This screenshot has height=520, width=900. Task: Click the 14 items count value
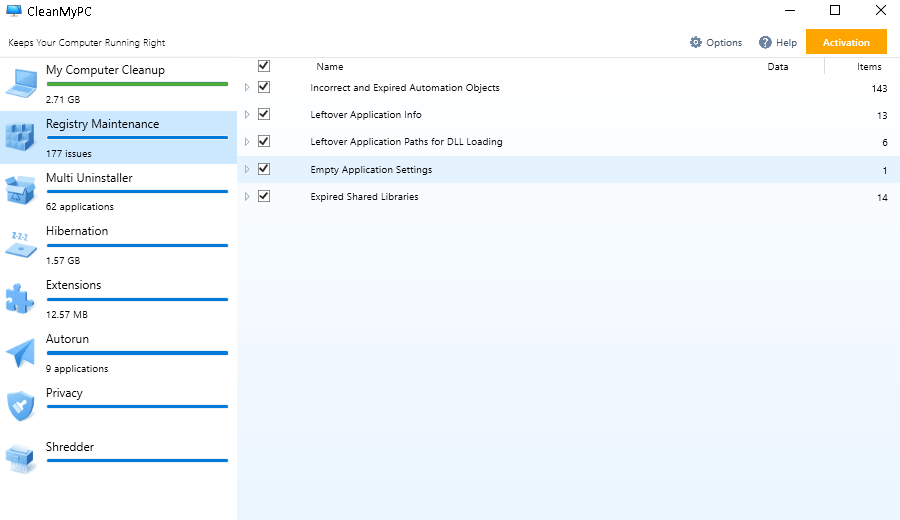pyautogui.click(x=882, y=197)
